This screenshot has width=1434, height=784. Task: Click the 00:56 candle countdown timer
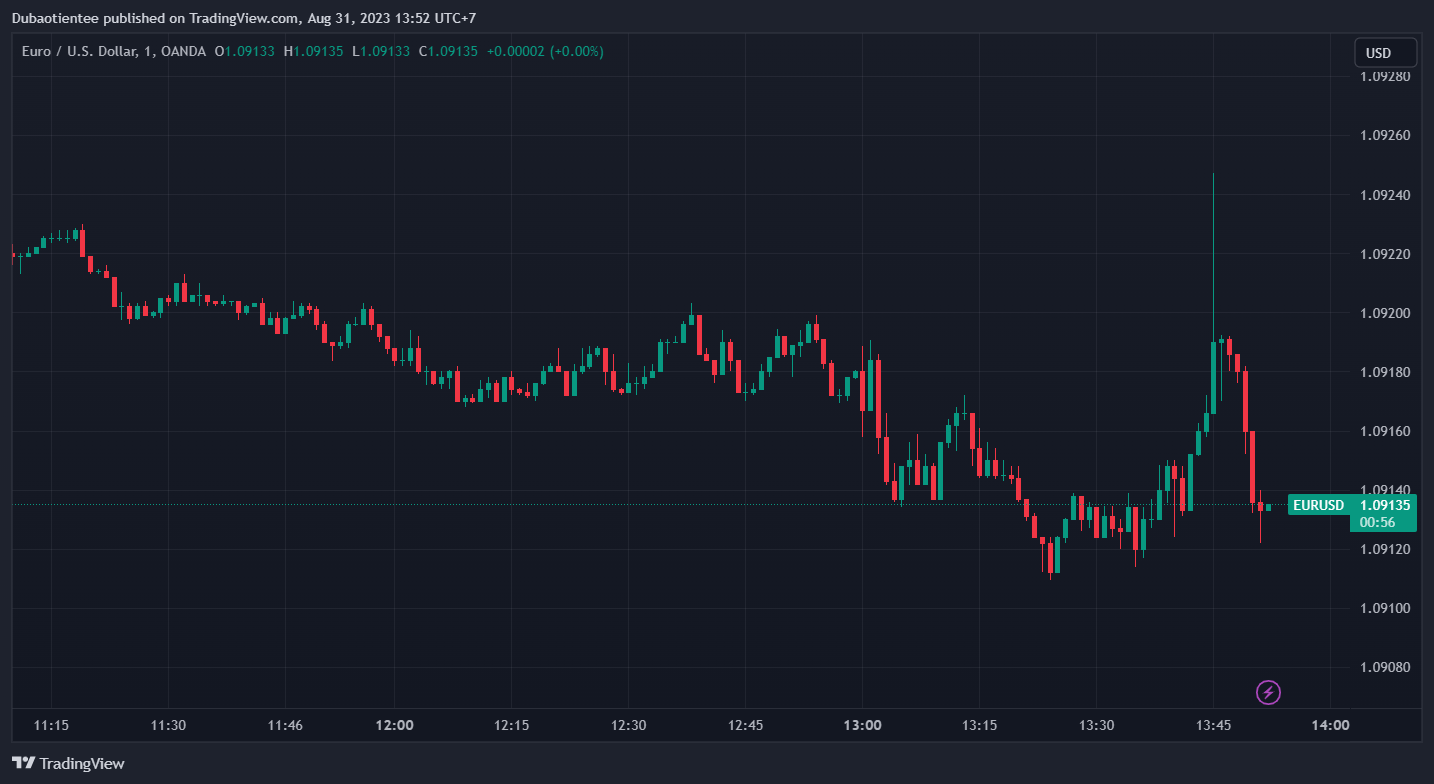[1377, 522]
